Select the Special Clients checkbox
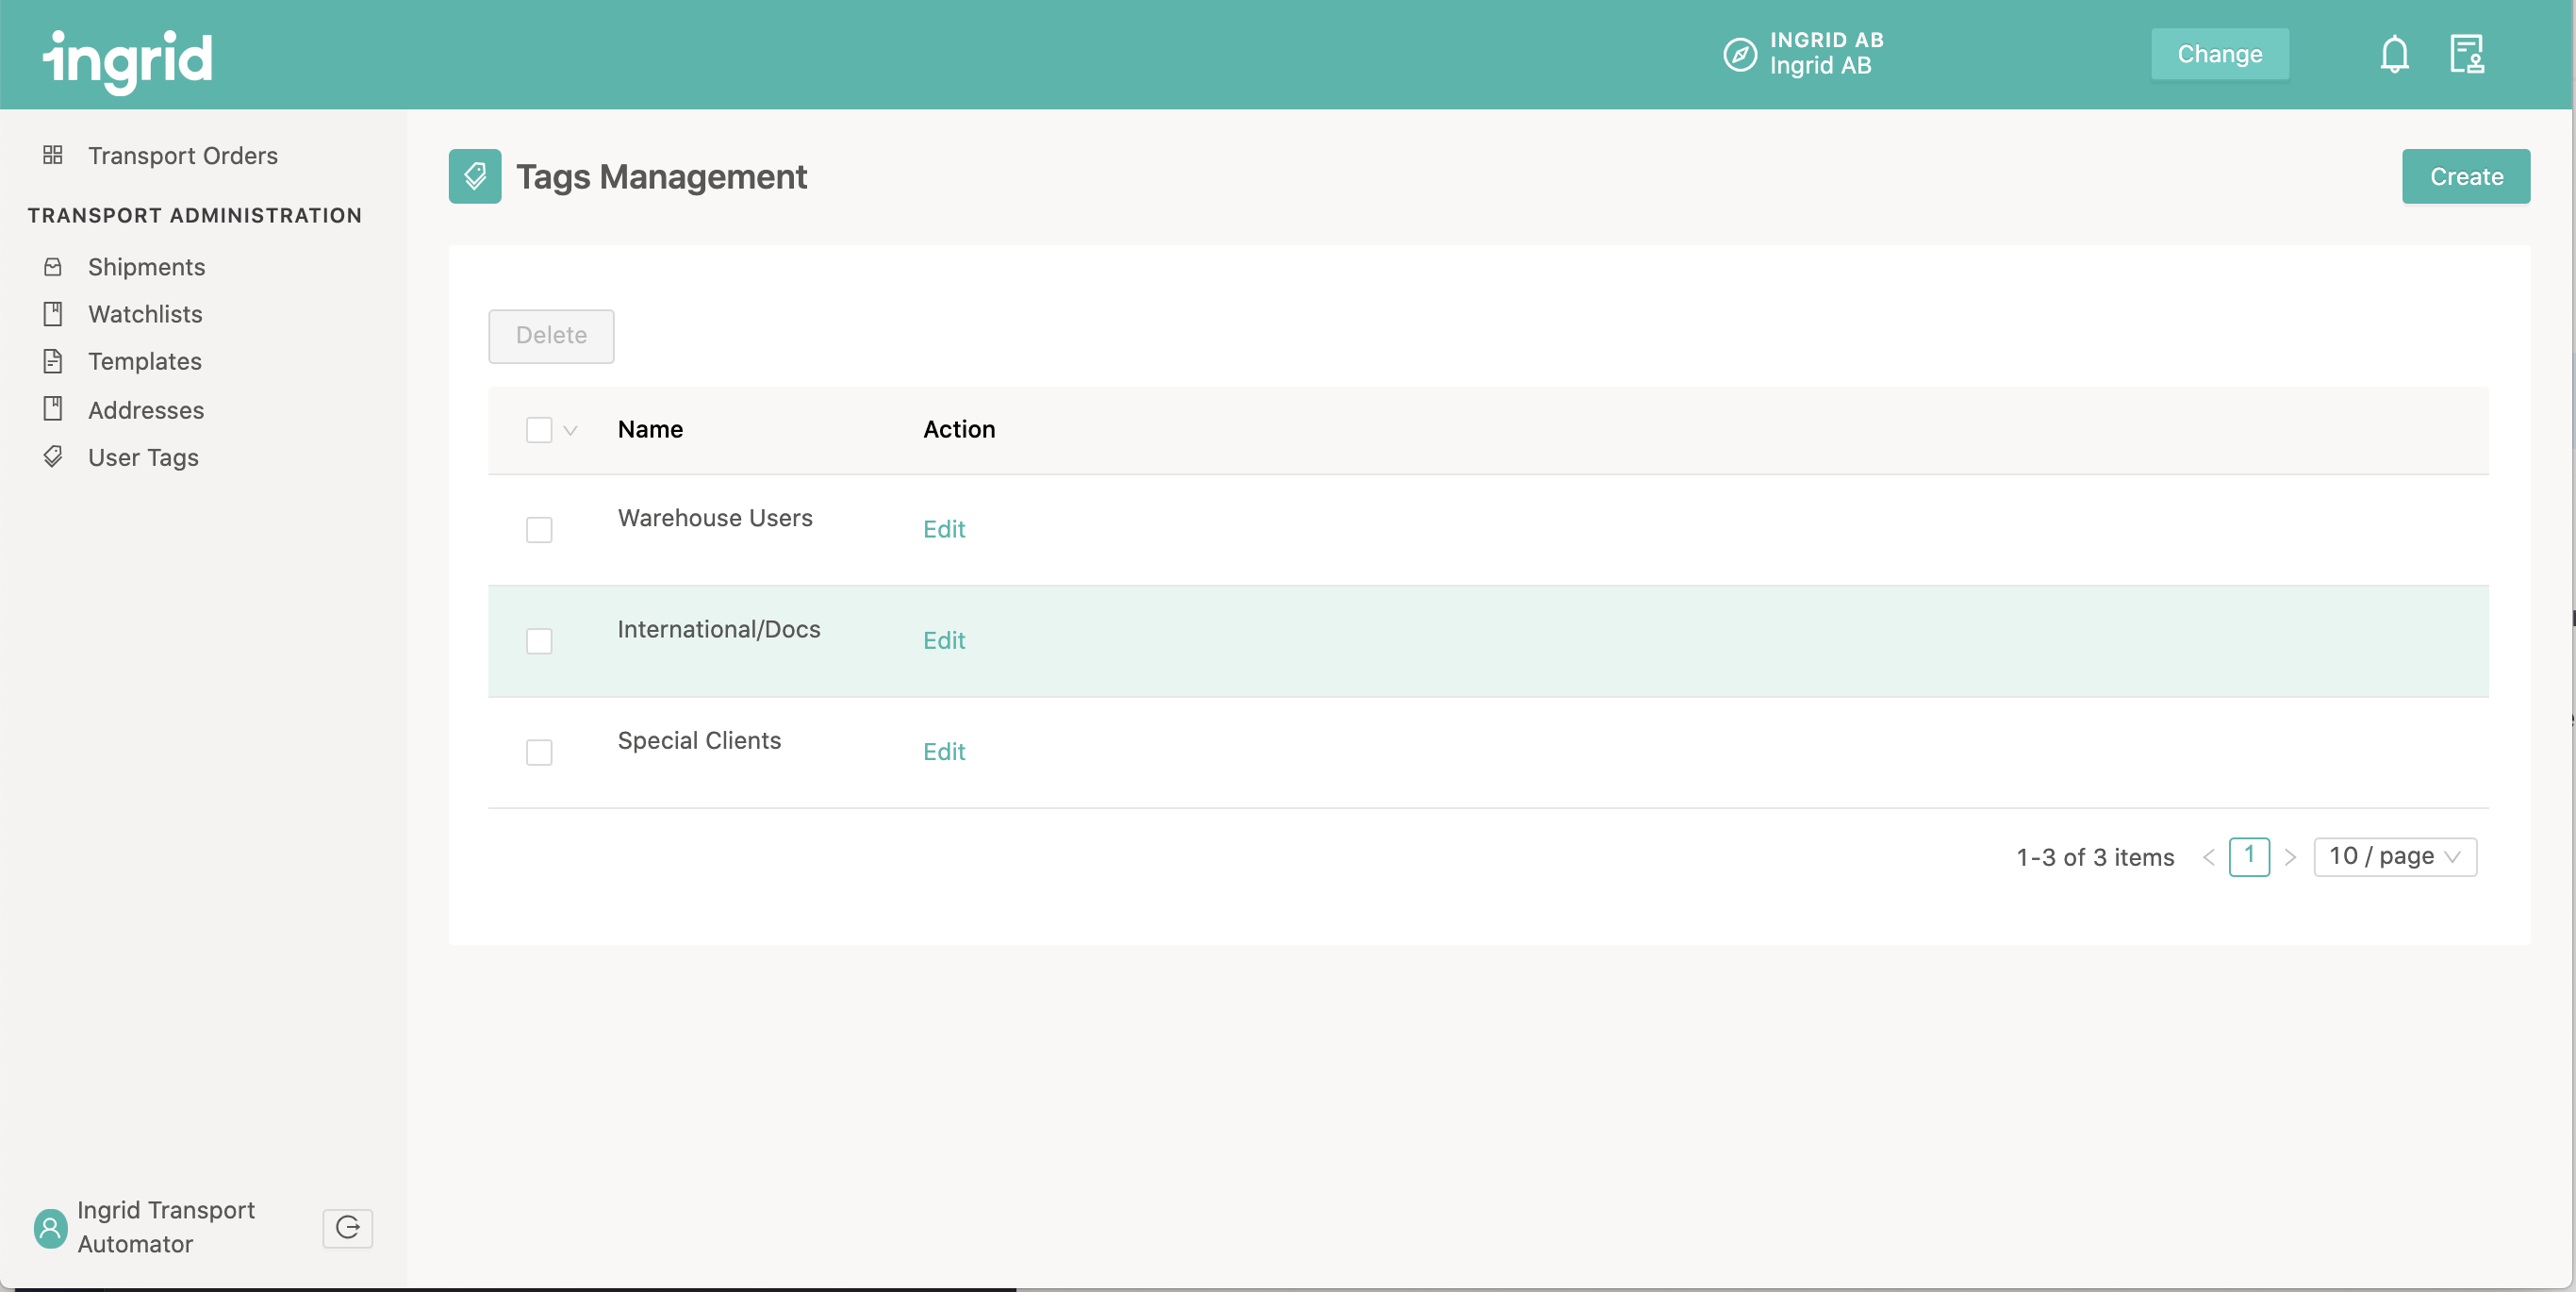Image resolution: width=2576 pixels, height=1292 pixels. click(538, 752)
